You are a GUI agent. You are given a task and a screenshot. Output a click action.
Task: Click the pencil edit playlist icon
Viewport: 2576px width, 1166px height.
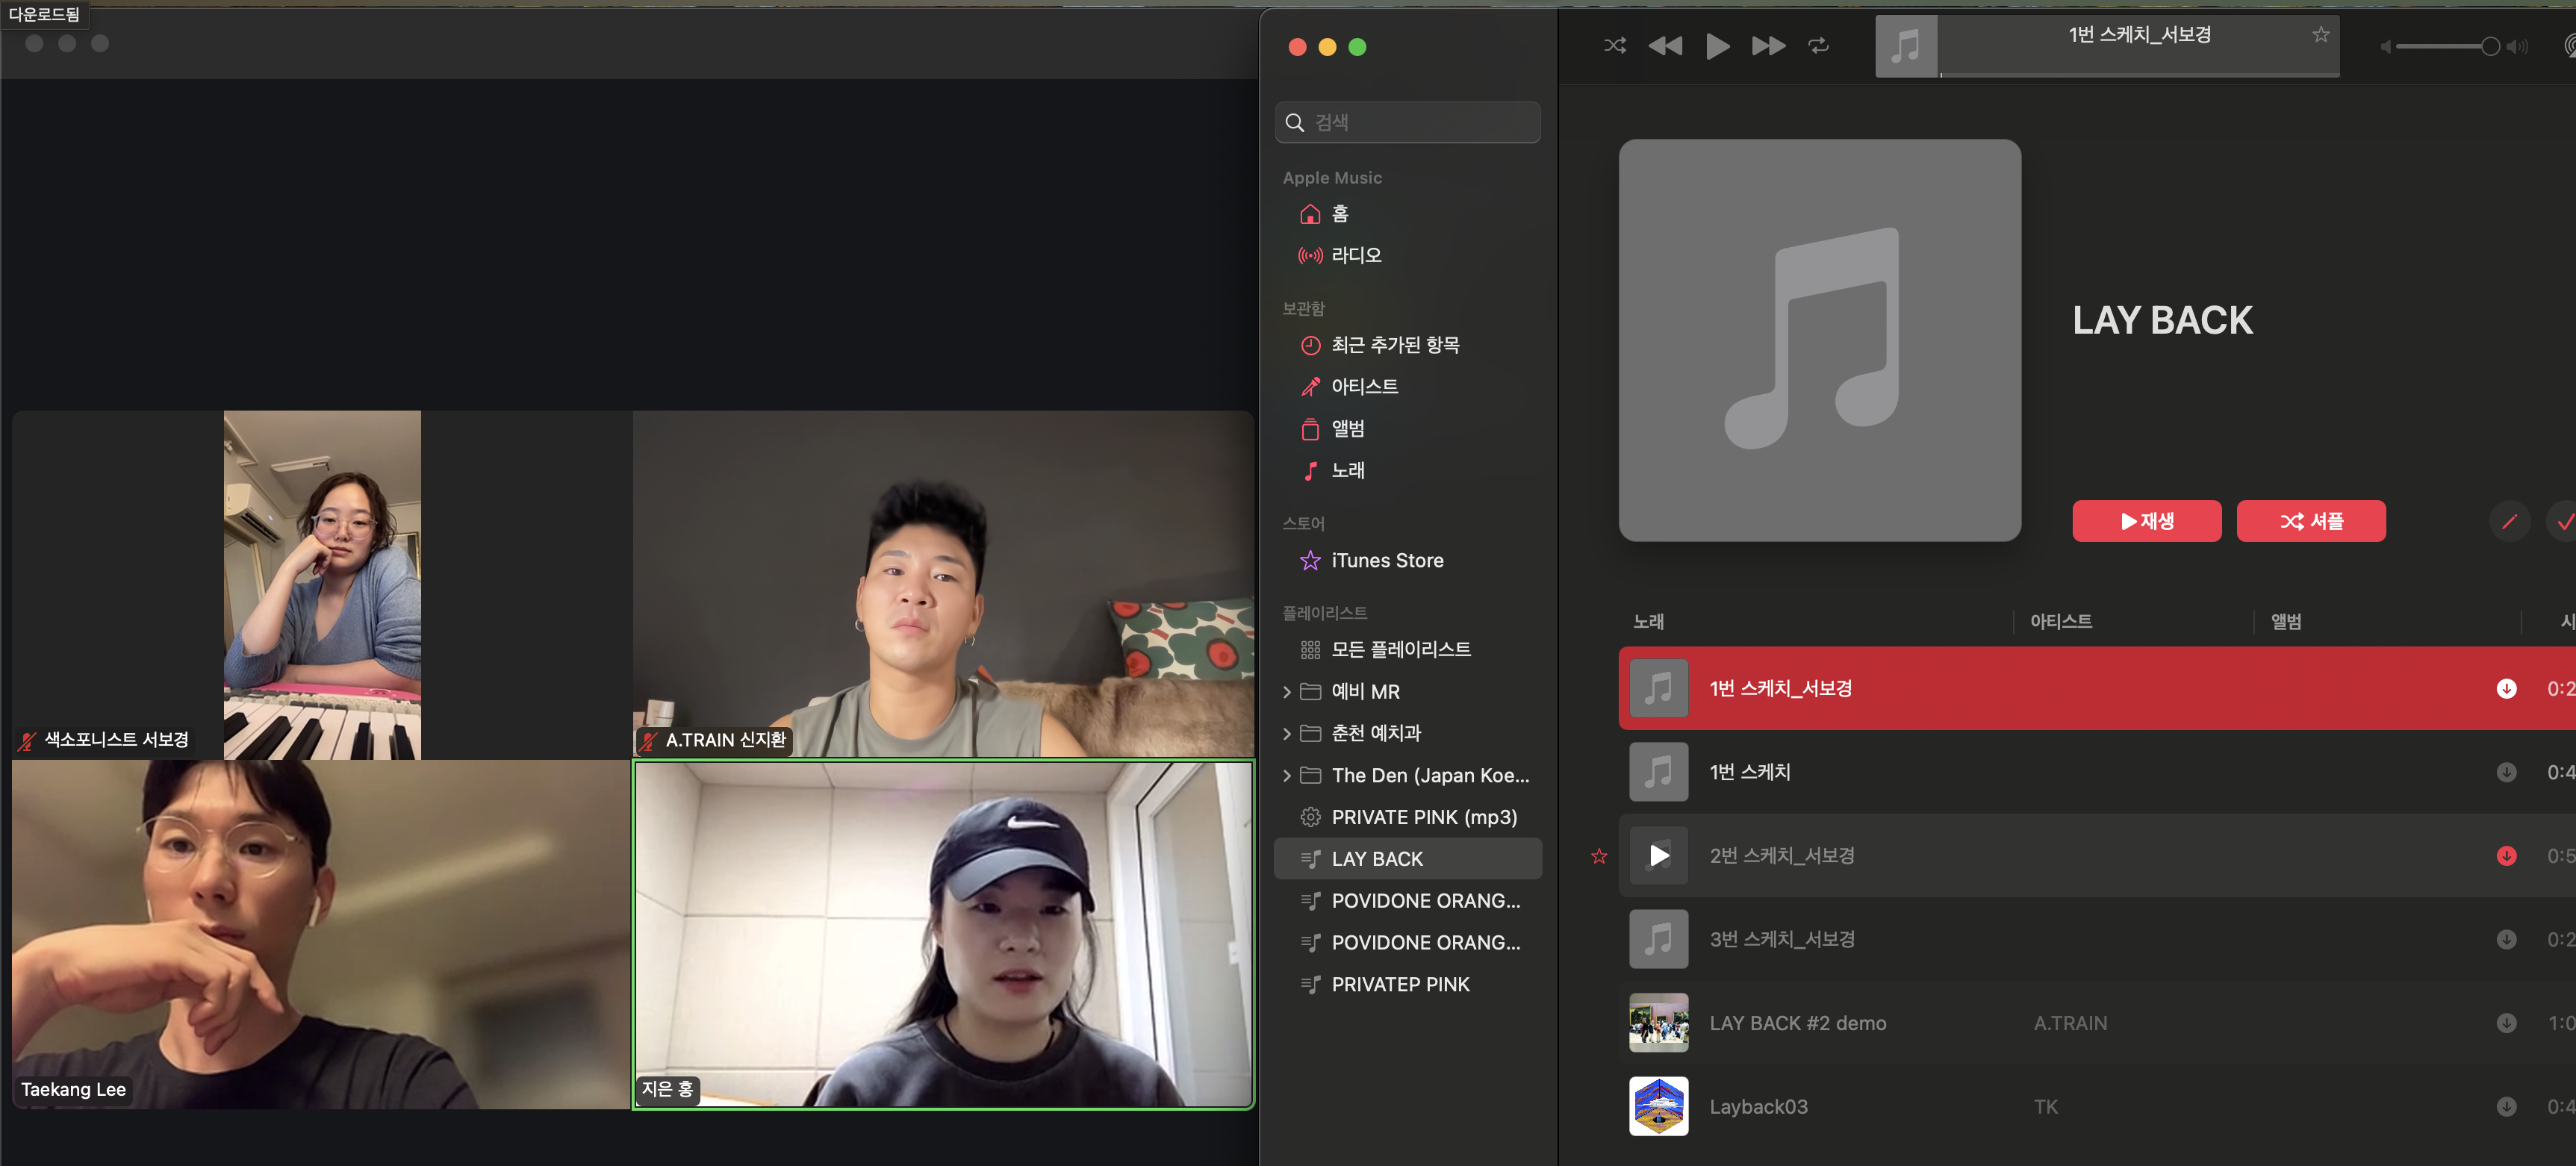point(2508,521)
